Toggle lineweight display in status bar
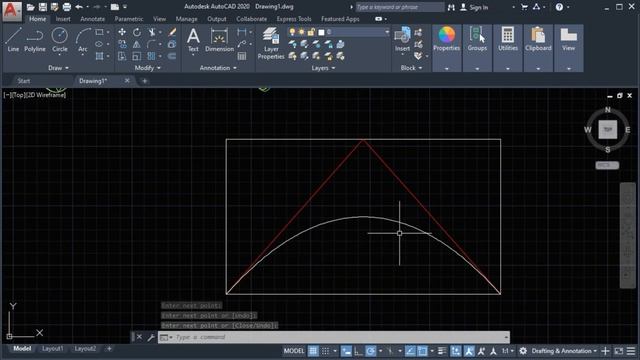The width and height of the screenshot is (640, 360). point(442,351)
